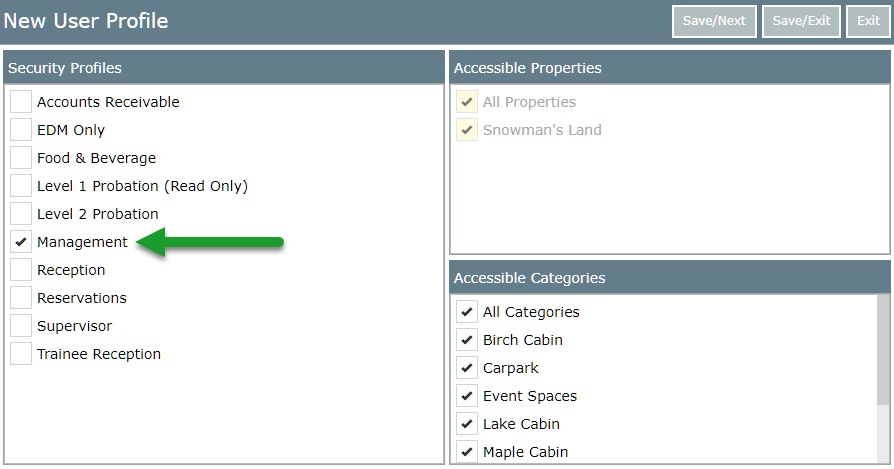
Task: Tick the EDM Only checkbox
Action: (21, 130)
